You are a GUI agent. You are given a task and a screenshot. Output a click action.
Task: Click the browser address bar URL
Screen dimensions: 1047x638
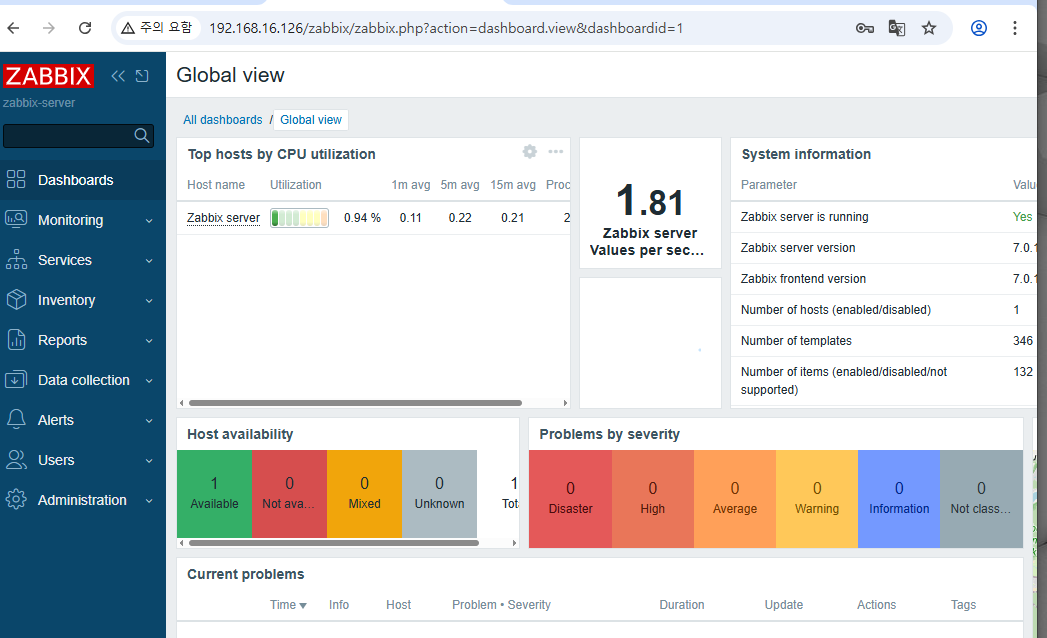(x=446, y=28)
